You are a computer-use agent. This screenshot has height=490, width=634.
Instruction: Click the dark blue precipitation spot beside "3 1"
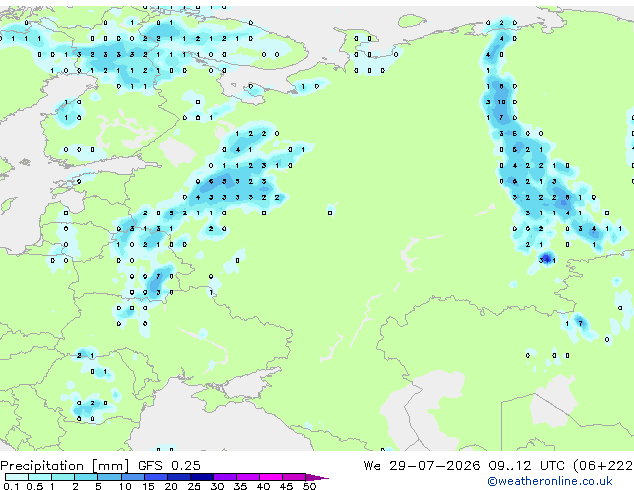point(547,258)
